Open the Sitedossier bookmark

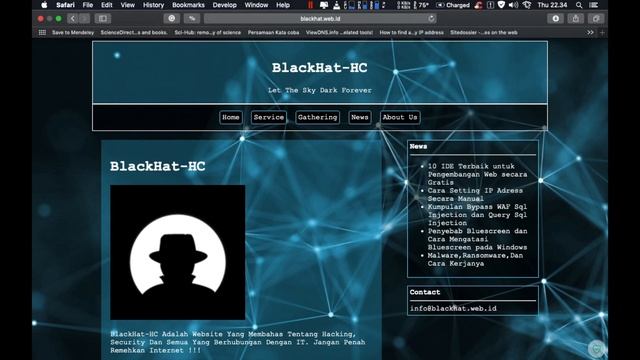pos(484,32)
